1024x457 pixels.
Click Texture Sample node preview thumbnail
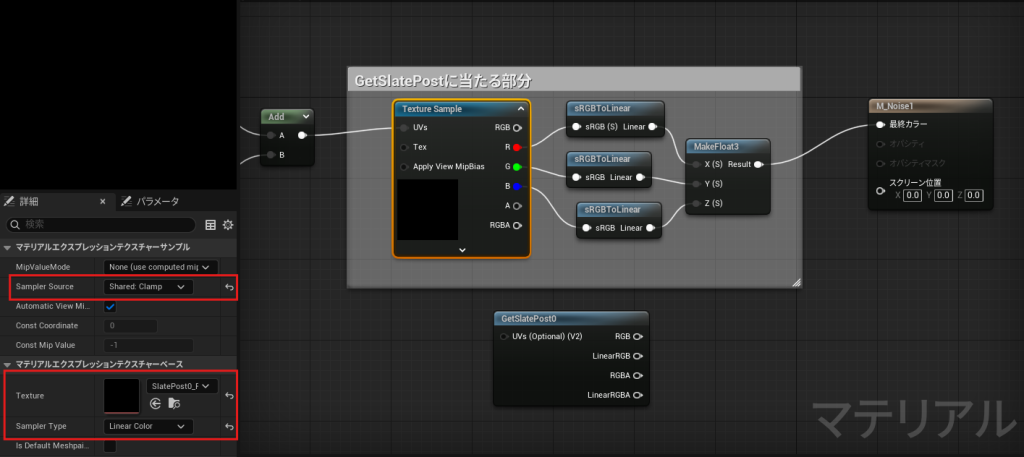click(x=427, y=210)
